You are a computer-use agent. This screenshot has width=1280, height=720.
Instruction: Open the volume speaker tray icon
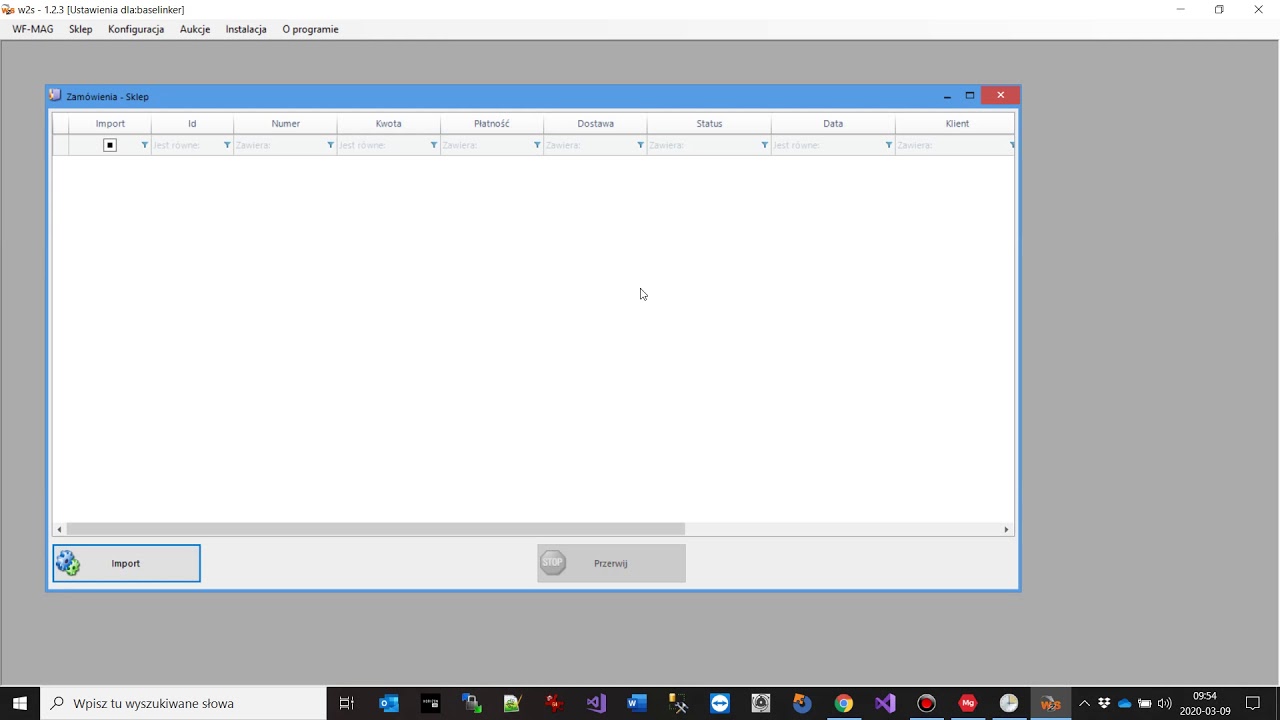coord(1164,703)
